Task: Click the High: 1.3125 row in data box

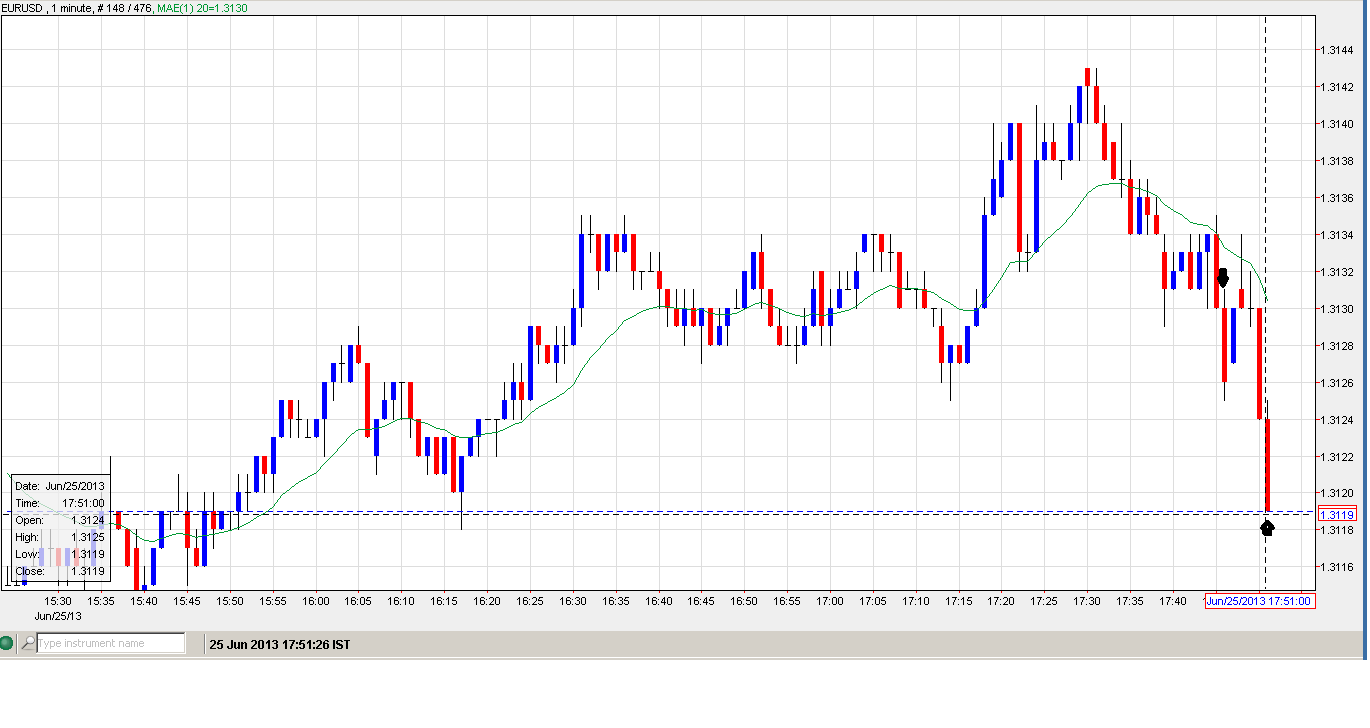Action: pos(60,537)
